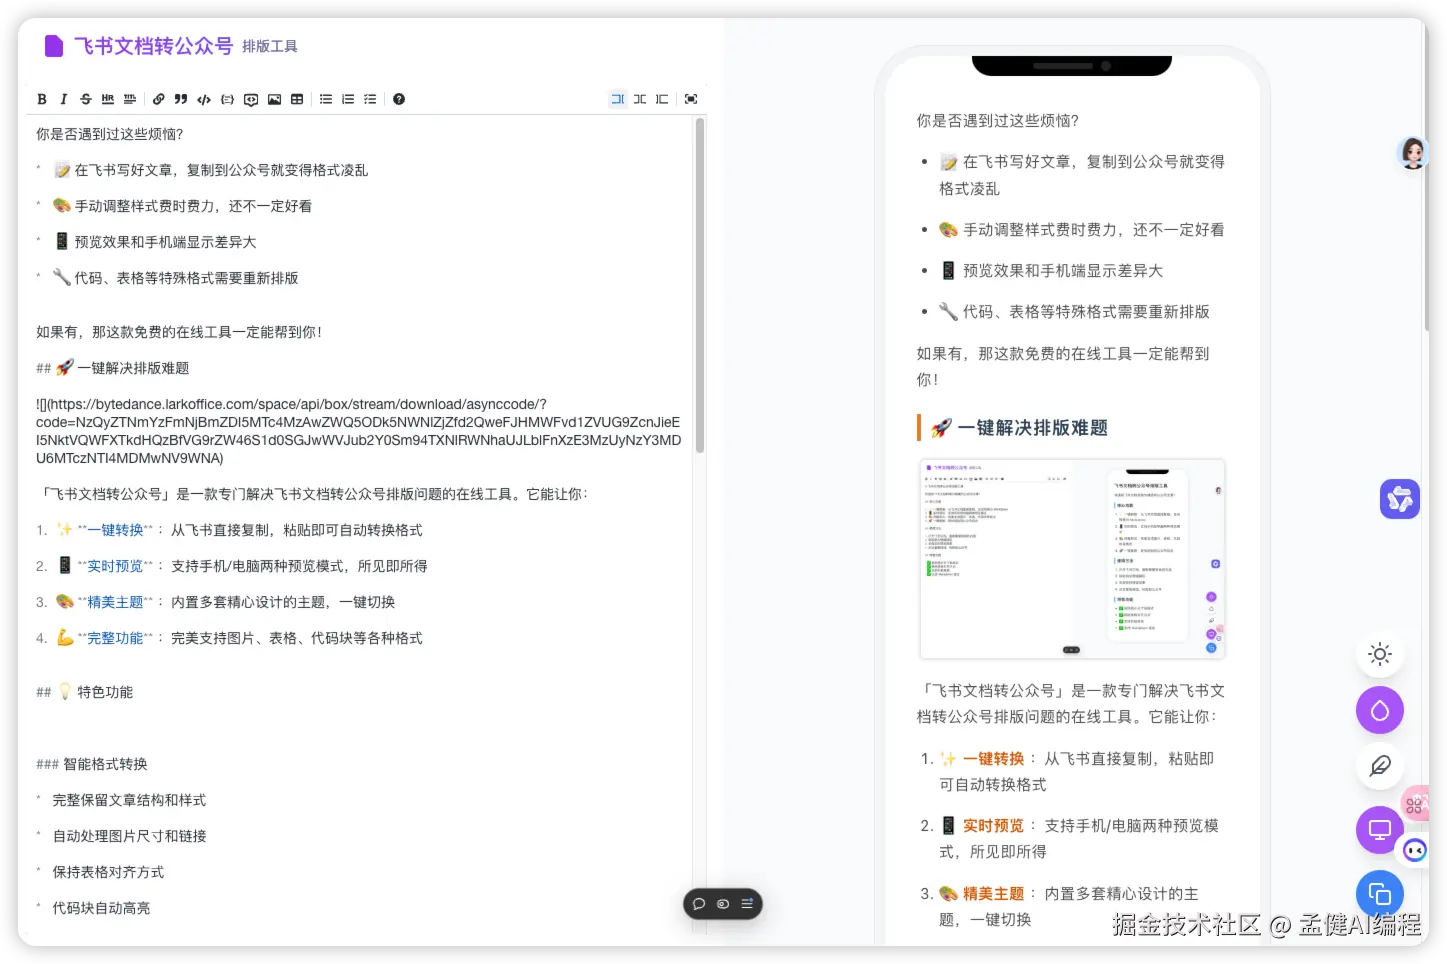Click the '排版工具' subtitle text
Screen dimensions: 1447x964
[x=270, y=47]
